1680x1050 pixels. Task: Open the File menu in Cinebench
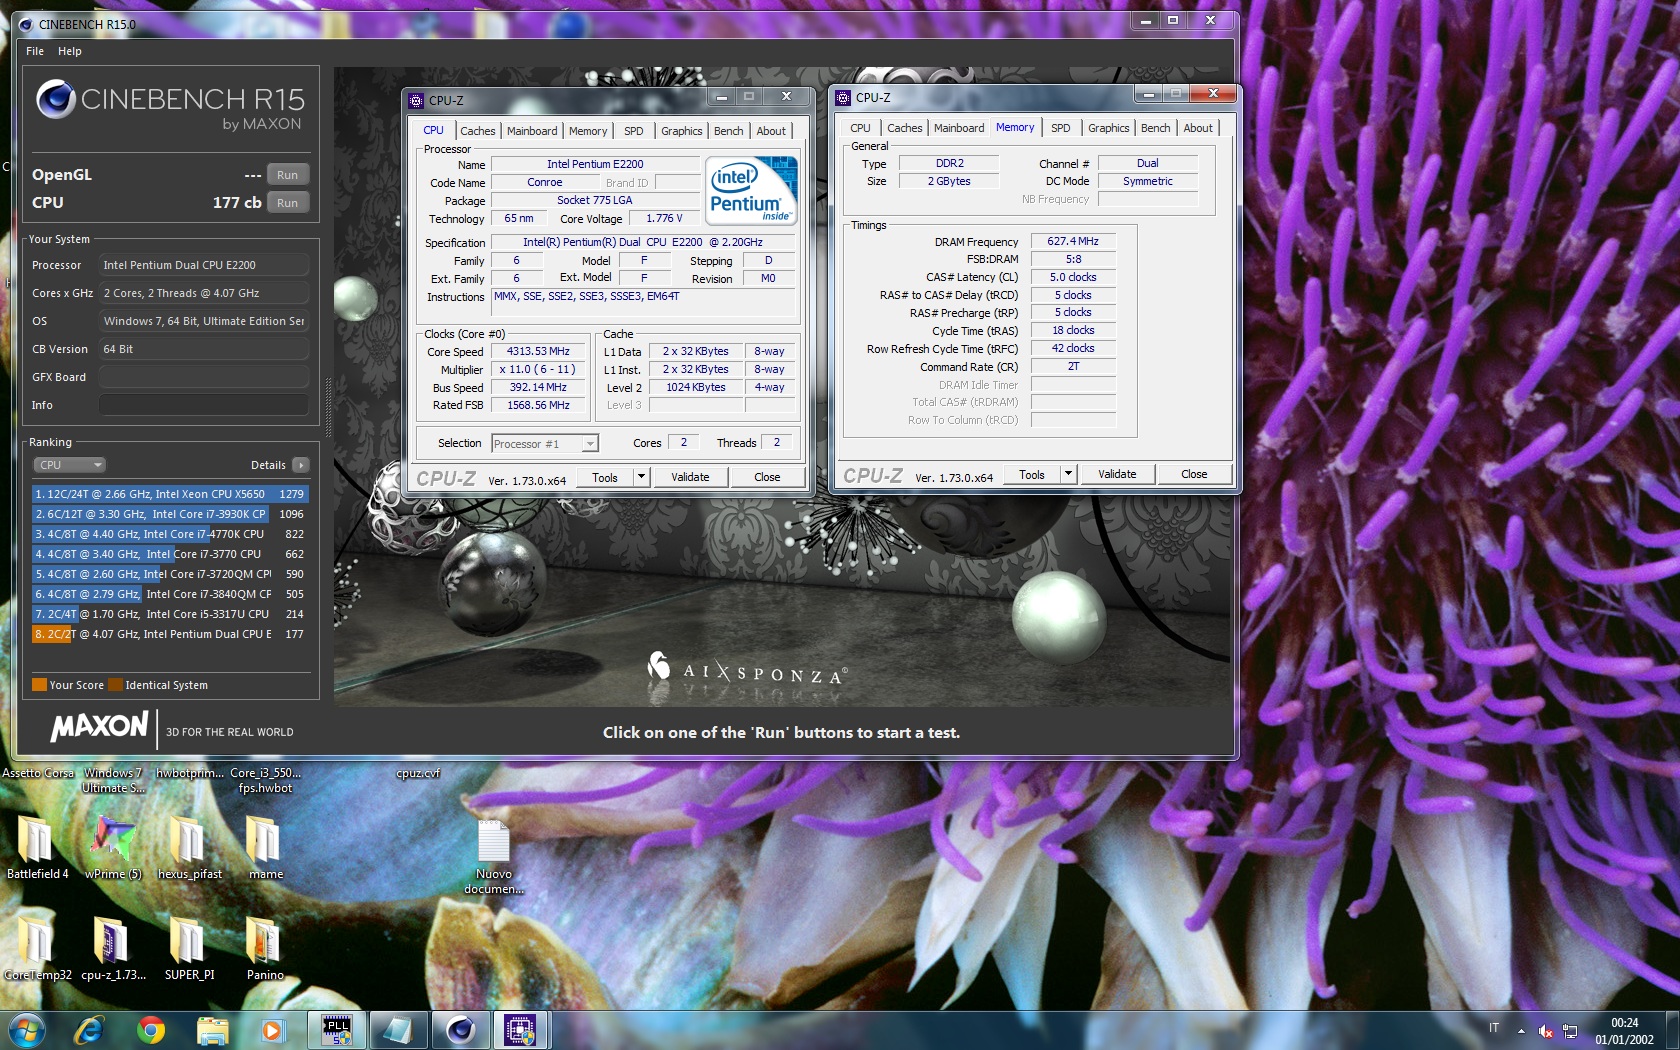coord(35,51)
